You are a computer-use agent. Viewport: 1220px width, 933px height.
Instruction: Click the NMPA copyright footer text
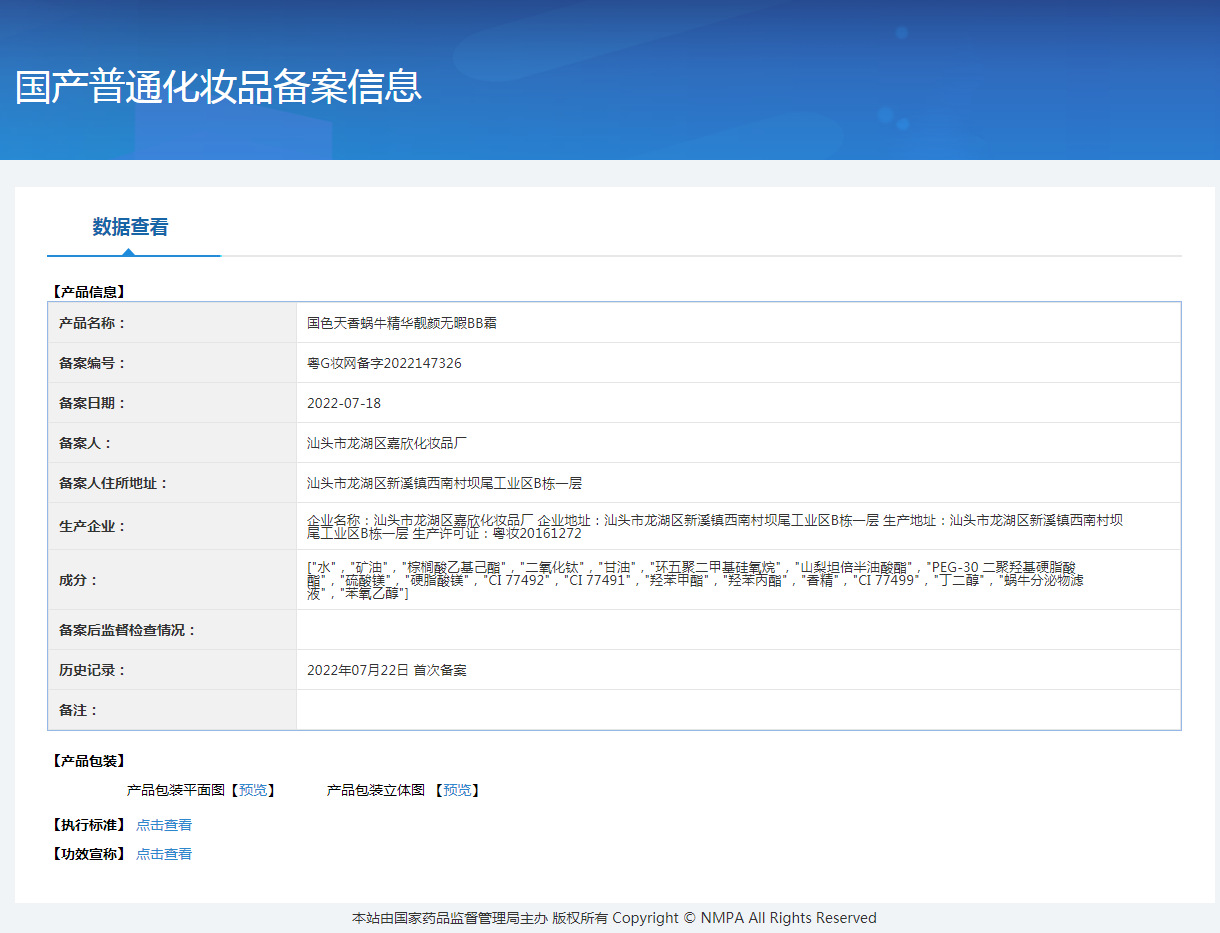point(610,917)
